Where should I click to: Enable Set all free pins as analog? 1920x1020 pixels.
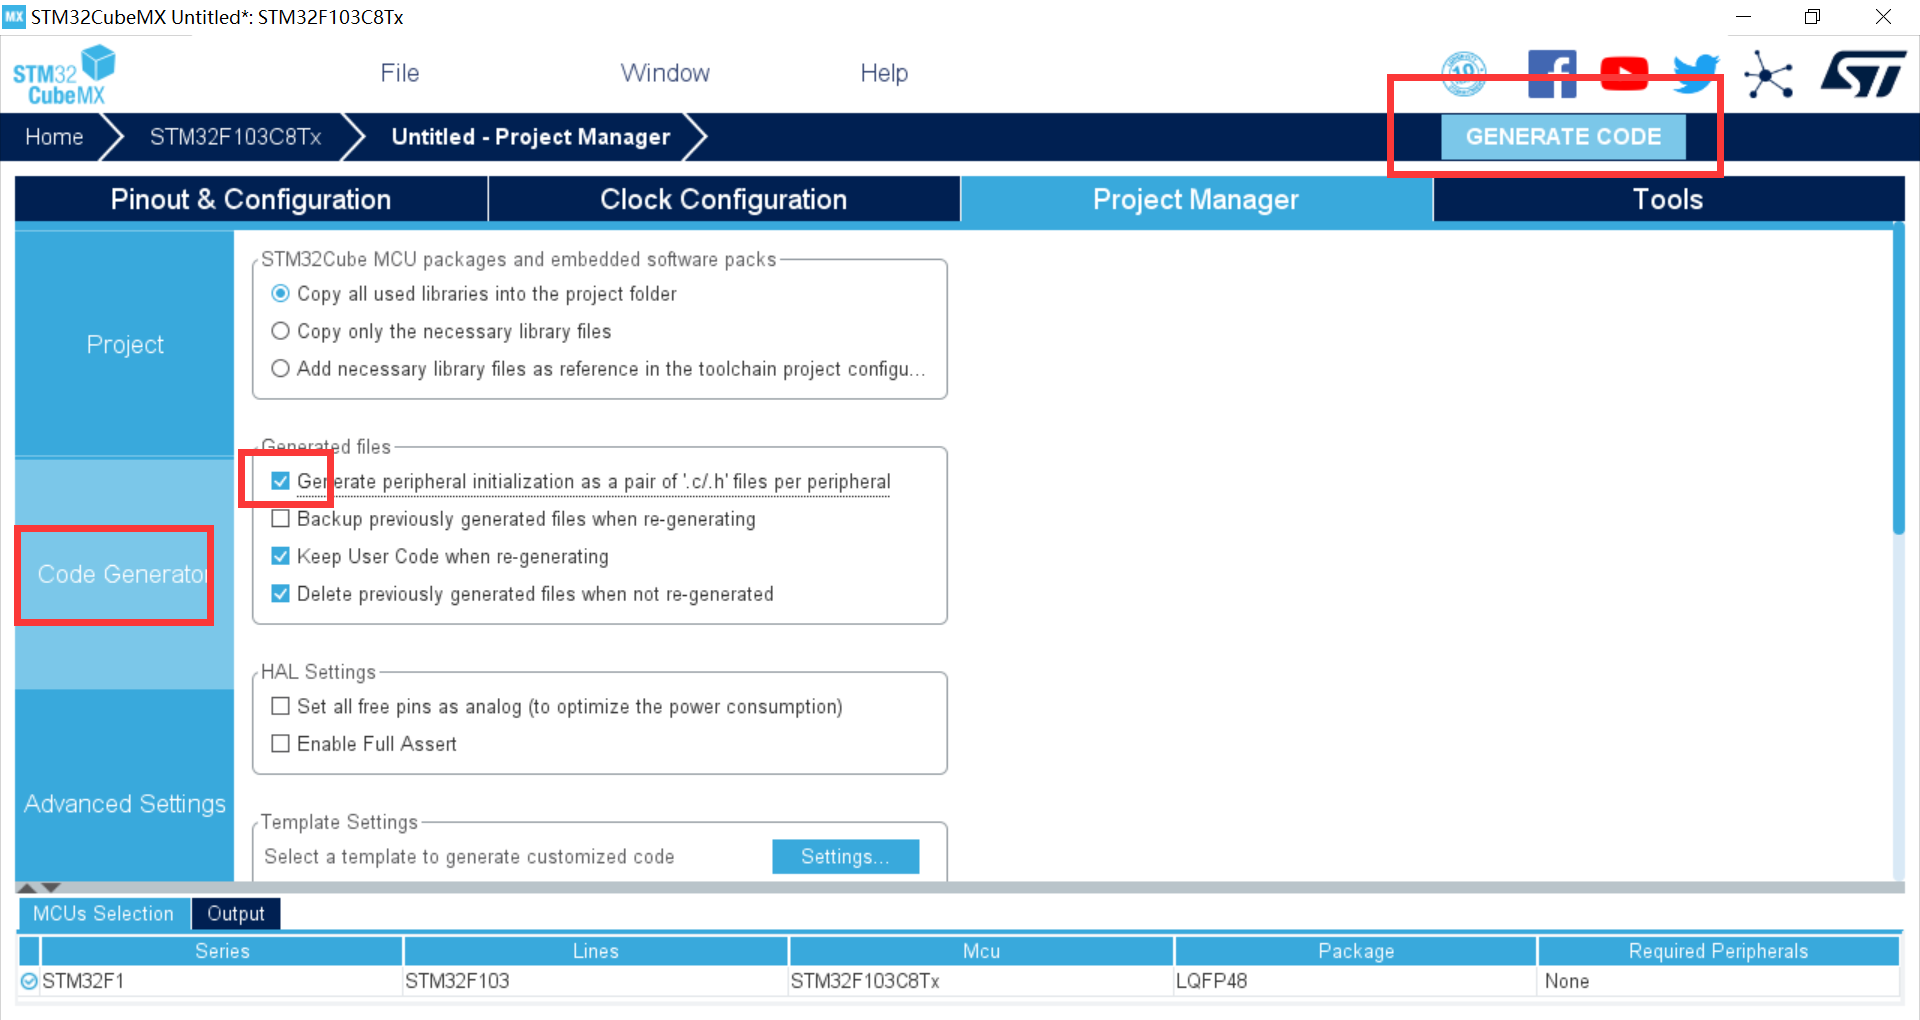[x=281, y=706]
